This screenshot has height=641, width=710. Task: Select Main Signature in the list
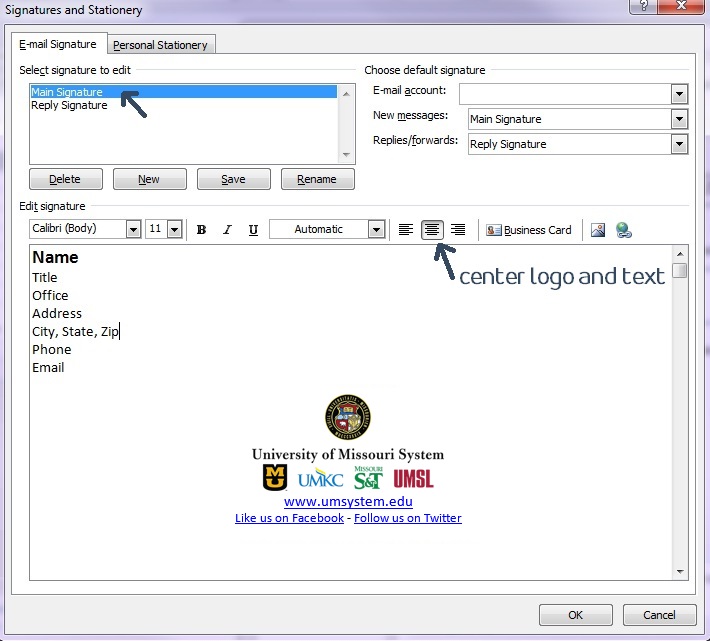[183, 92]
